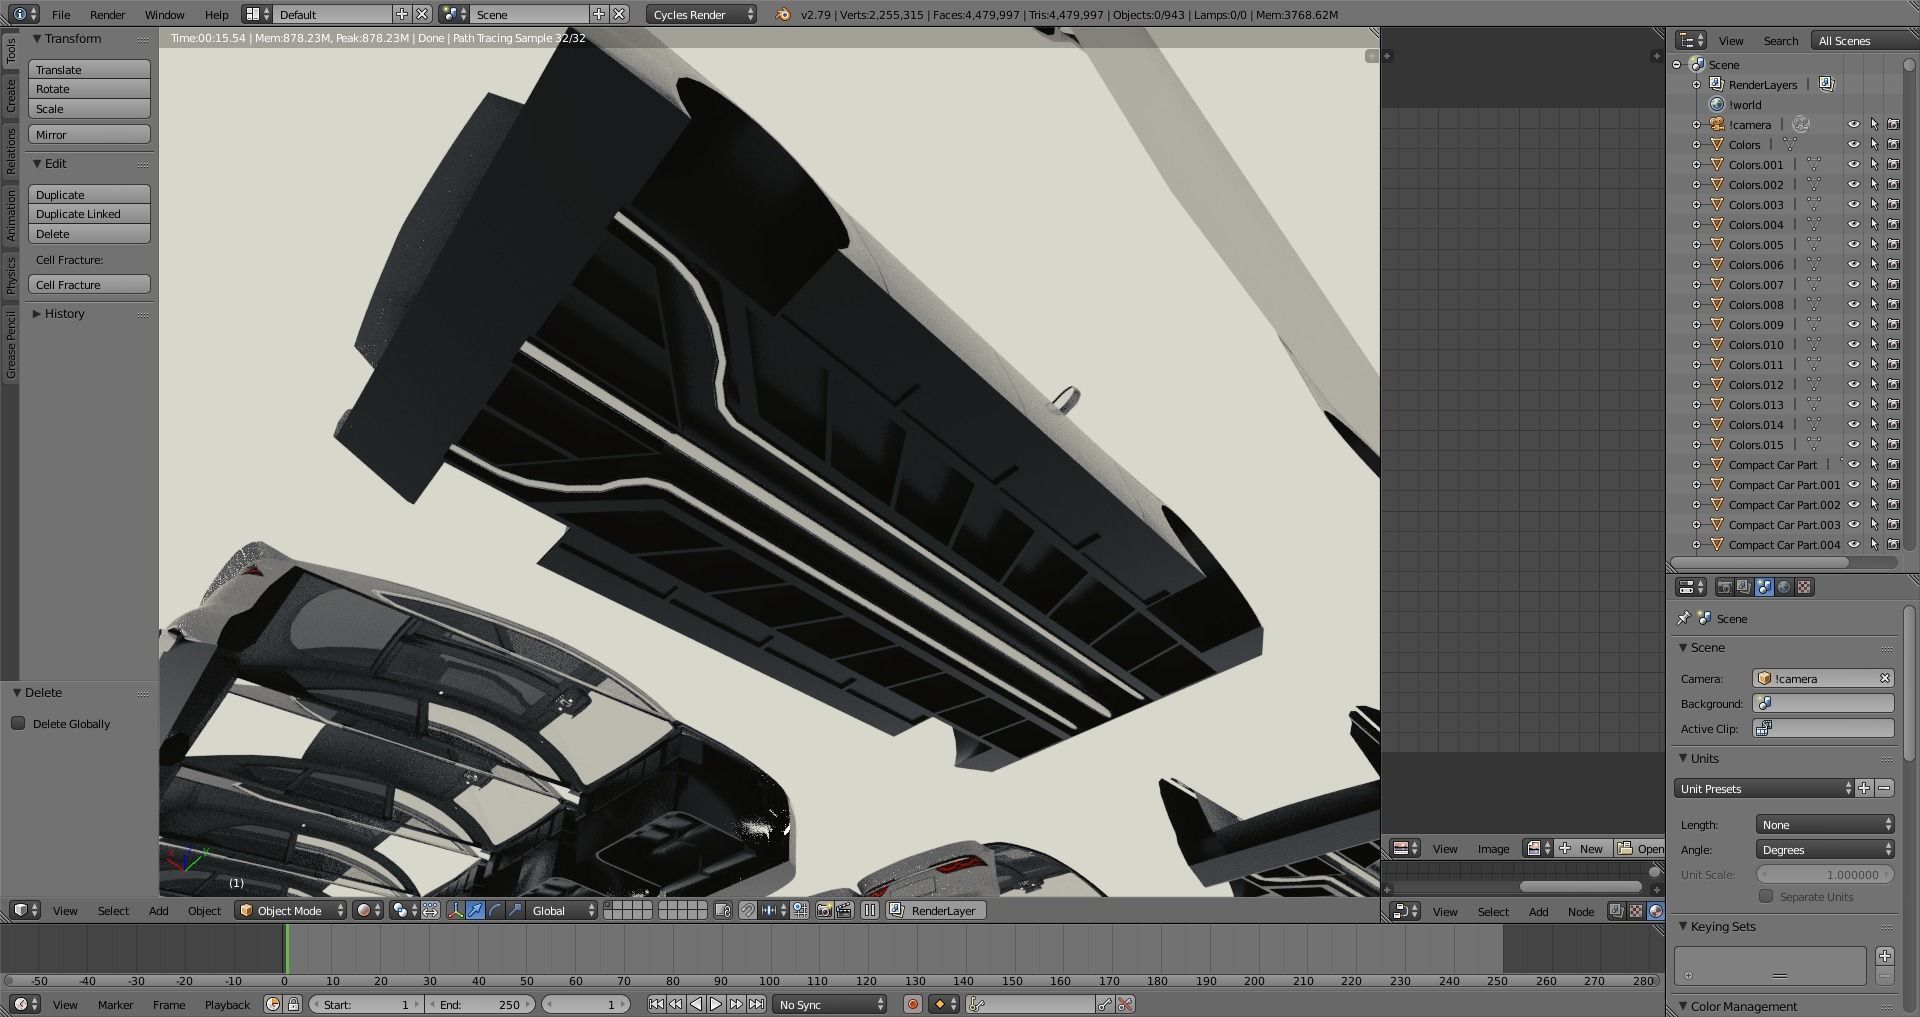Open the render engine Cycles Render dropdown
The height and width of the screenshot is (1017, 1920).
702,14
